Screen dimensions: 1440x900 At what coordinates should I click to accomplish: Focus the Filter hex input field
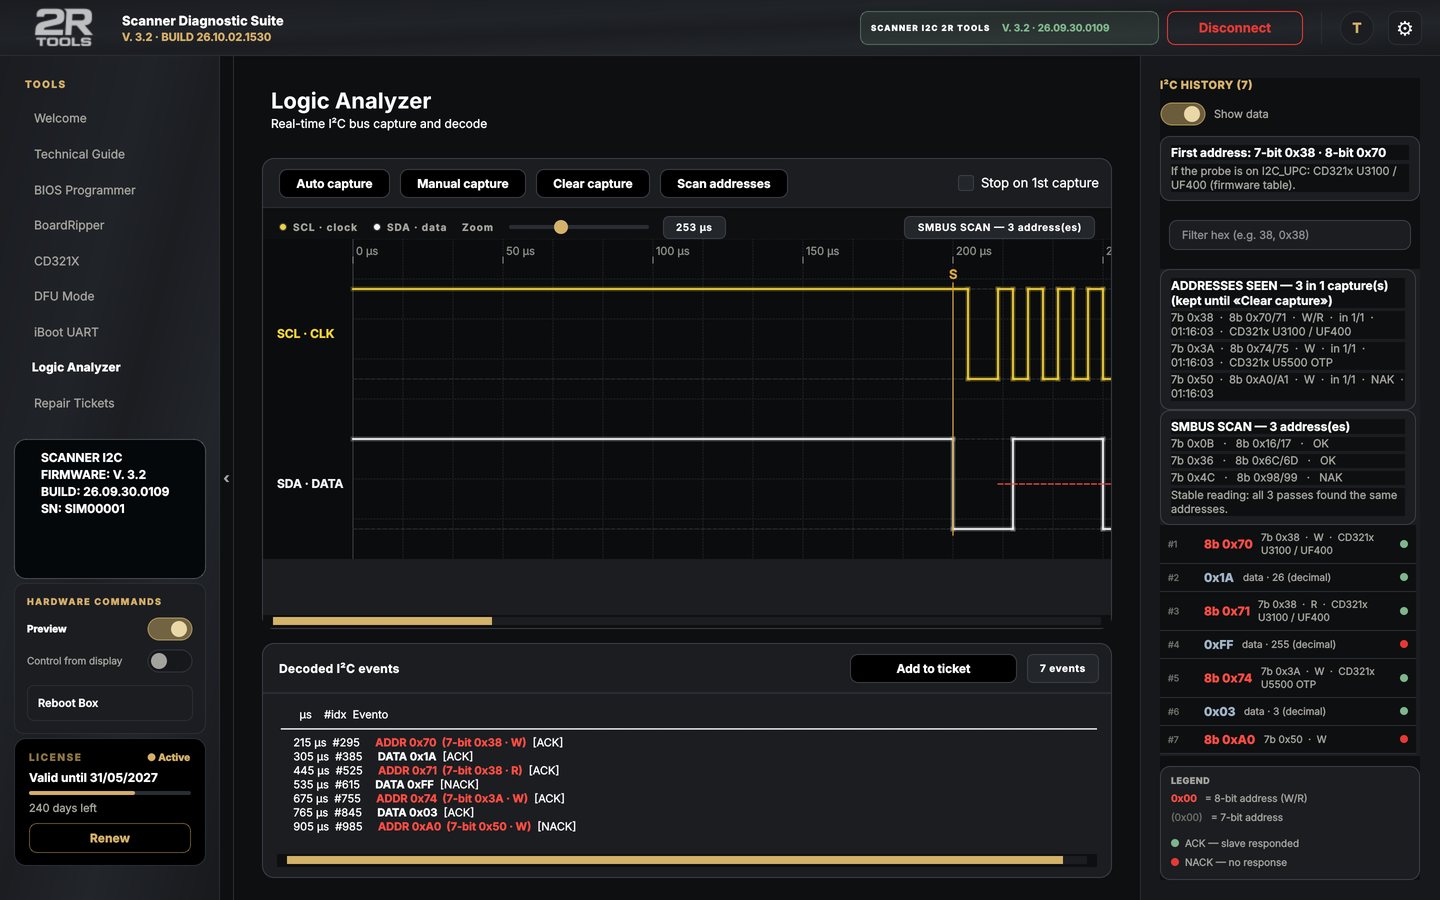(1289, 235)
